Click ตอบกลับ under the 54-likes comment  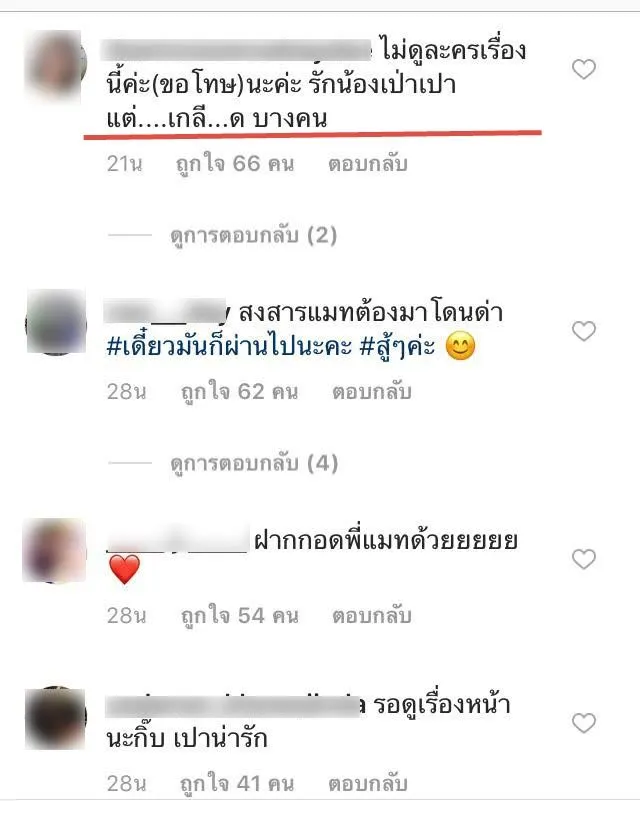tap(371, 615)
